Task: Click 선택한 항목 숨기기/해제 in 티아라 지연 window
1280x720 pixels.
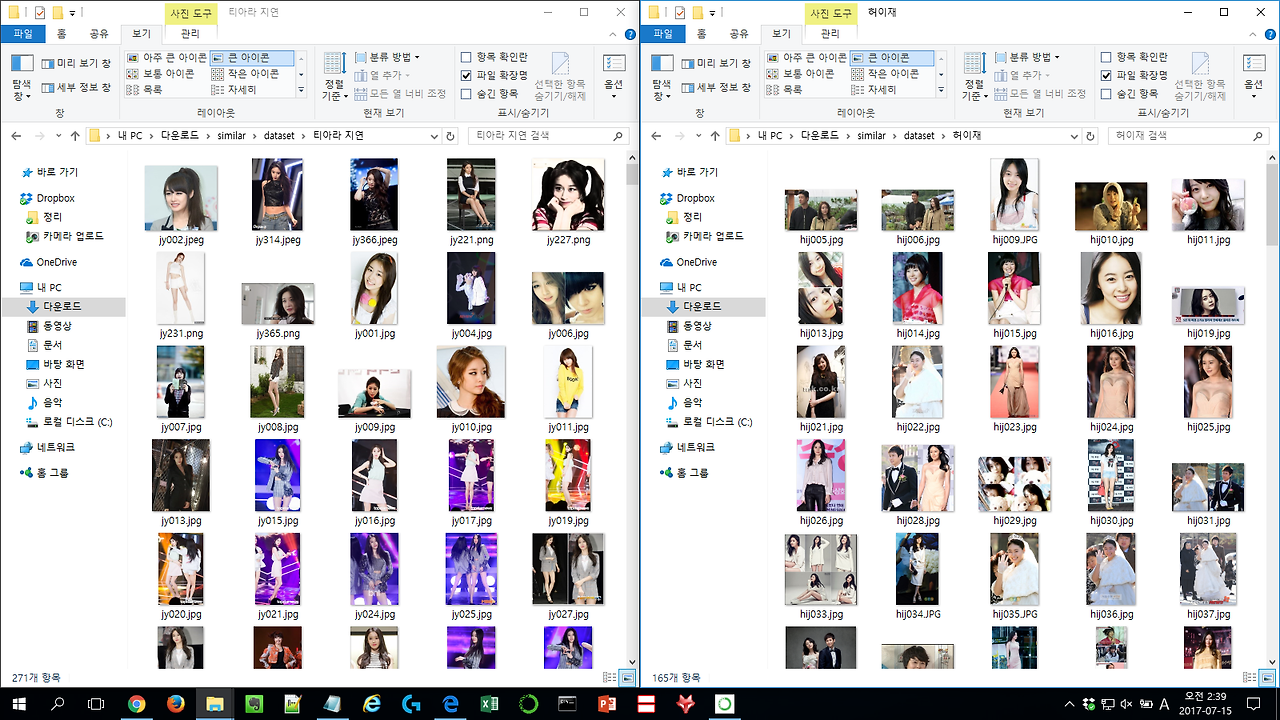Action: (560, 76)
